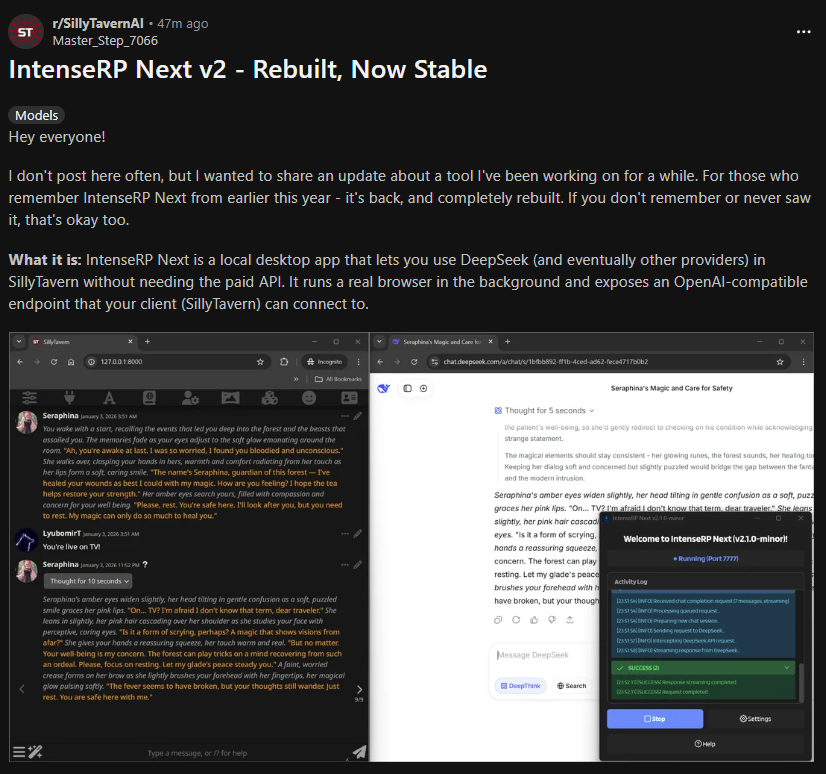826x774 pixels.
Task: Open Chrome kebab menu in DeepSeek window
Action: (803, 362)
